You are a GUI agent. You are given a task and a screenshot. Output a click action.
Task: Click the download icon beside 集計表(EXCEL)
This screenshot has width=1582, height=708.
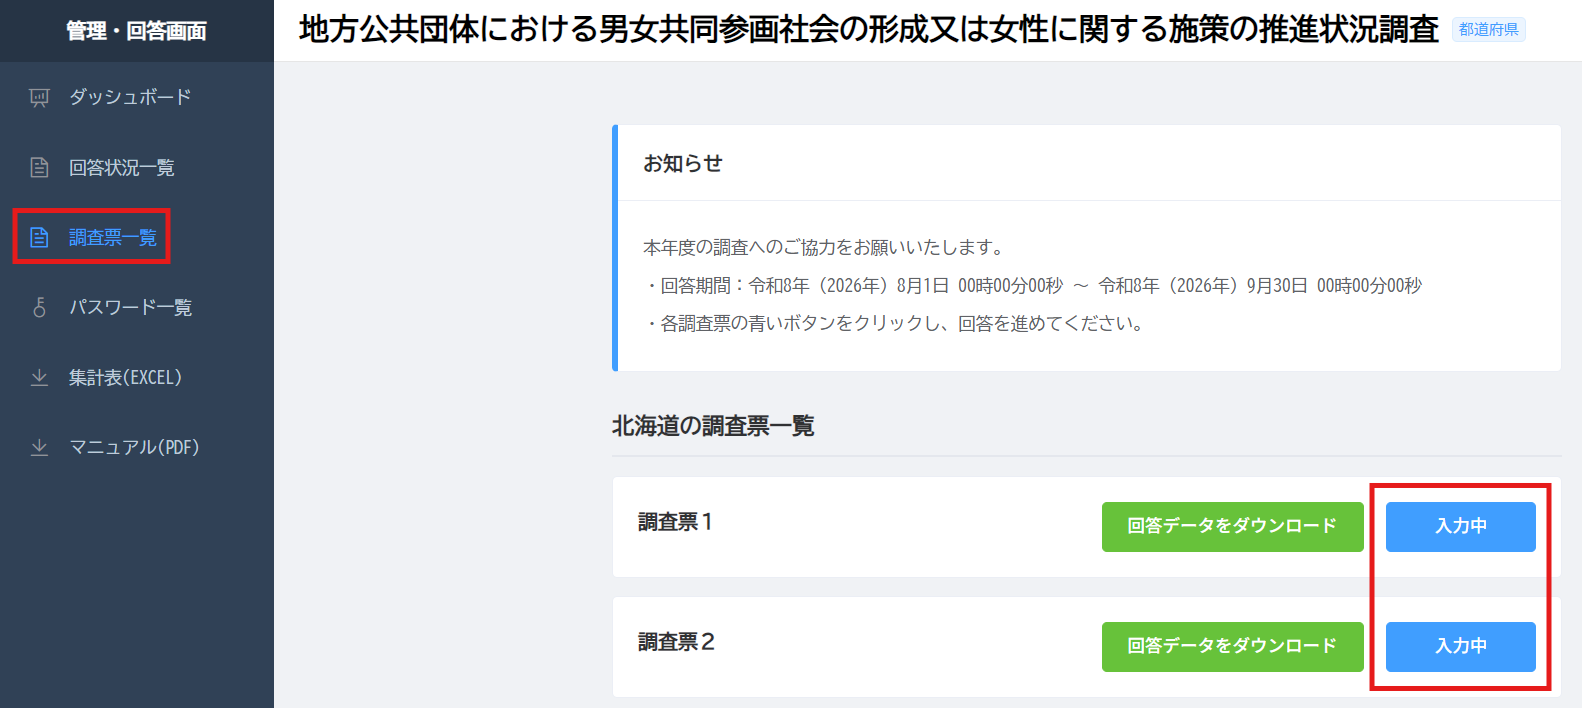coord(39,377)
